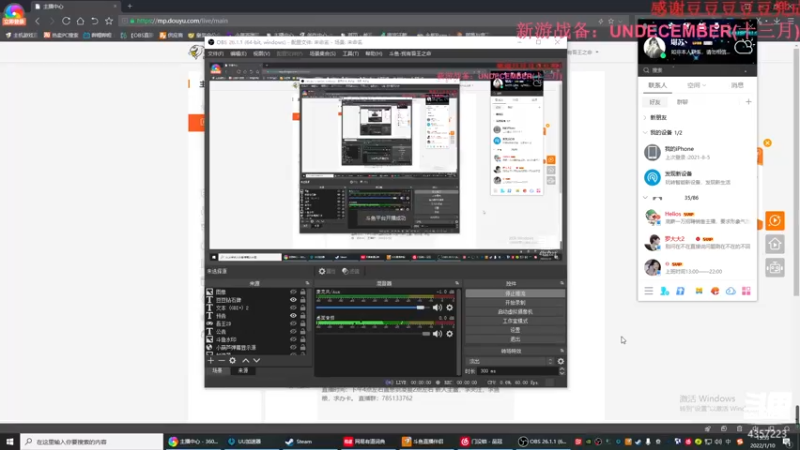The height and width of the screenshot is (450, 800).
Task: Open Steam from the taskbar
Action: [299, 441]
